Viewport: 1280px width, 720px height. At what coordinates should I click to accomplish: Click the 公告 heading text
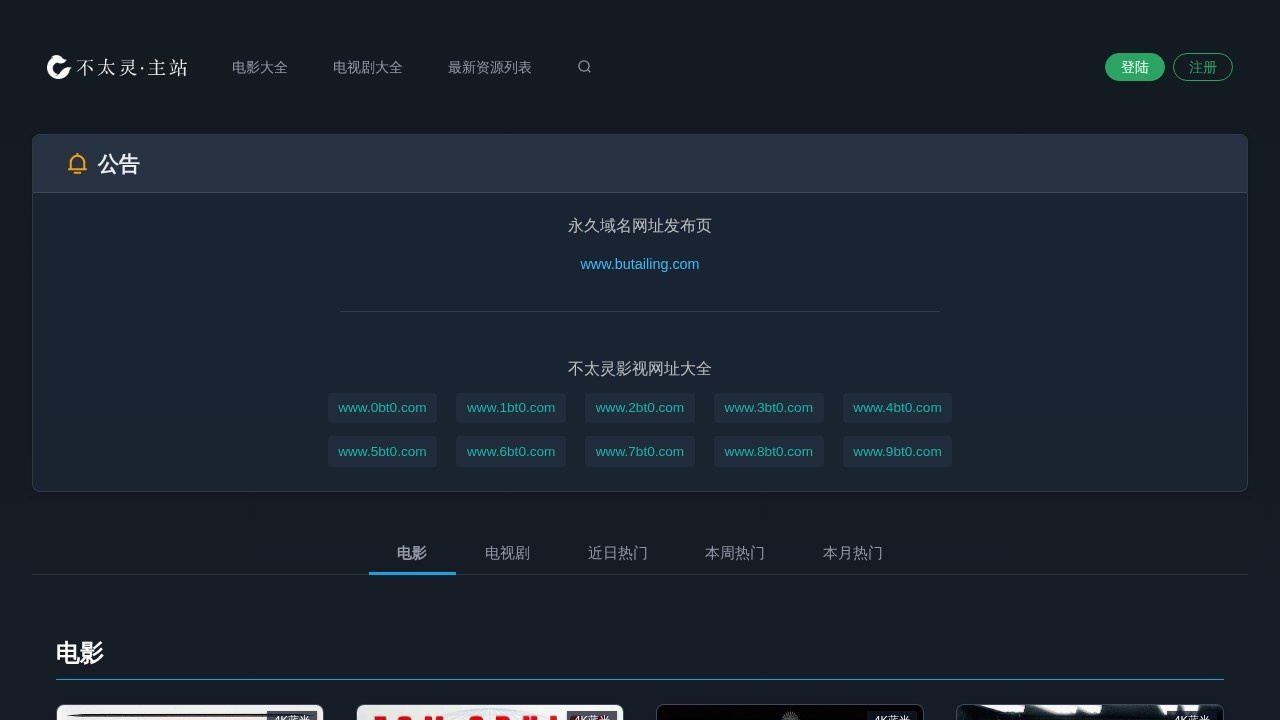(x=119, y=164)
